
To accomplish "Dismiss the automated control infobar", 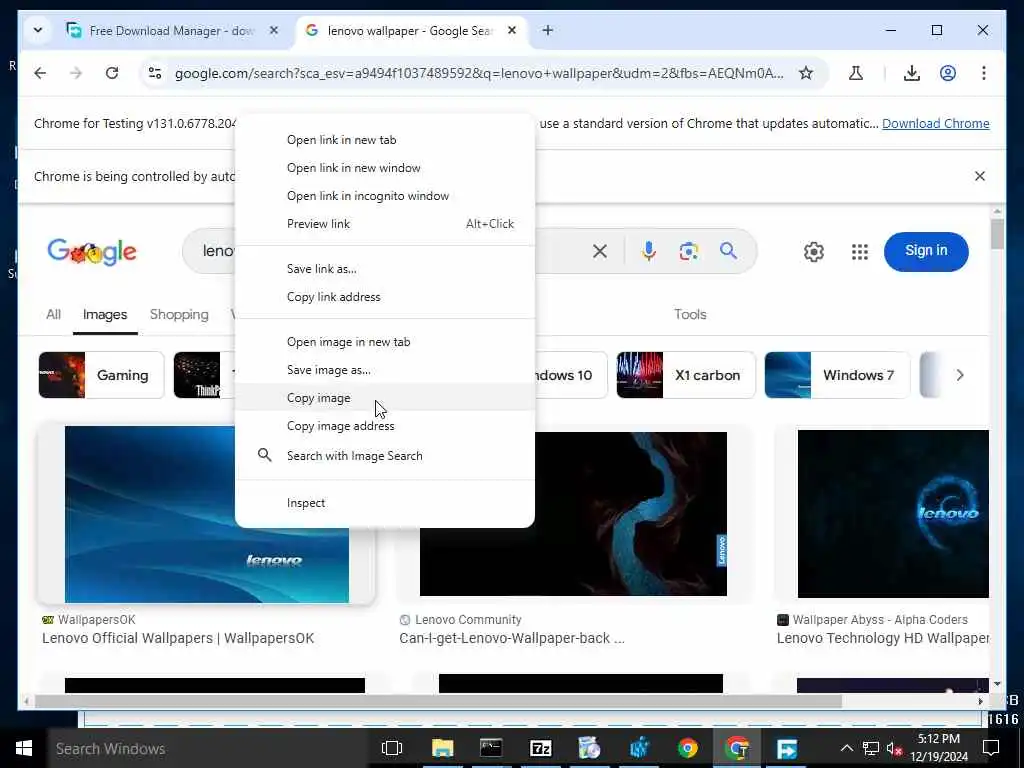I will (980, 176).
